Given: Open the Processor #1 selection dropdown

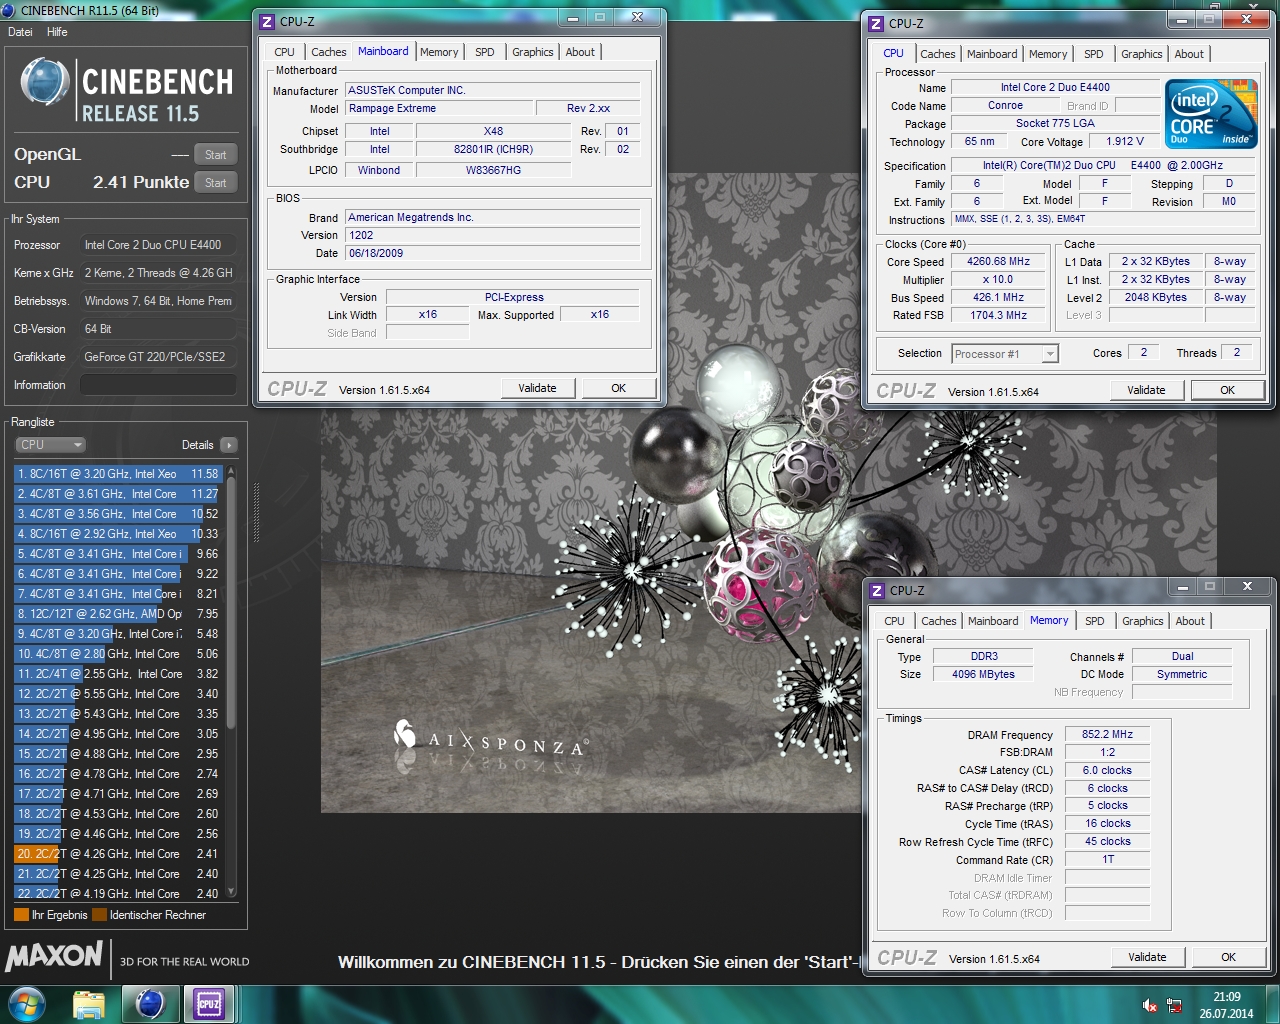Looking at the screenshot, I should click(1004, 354).
